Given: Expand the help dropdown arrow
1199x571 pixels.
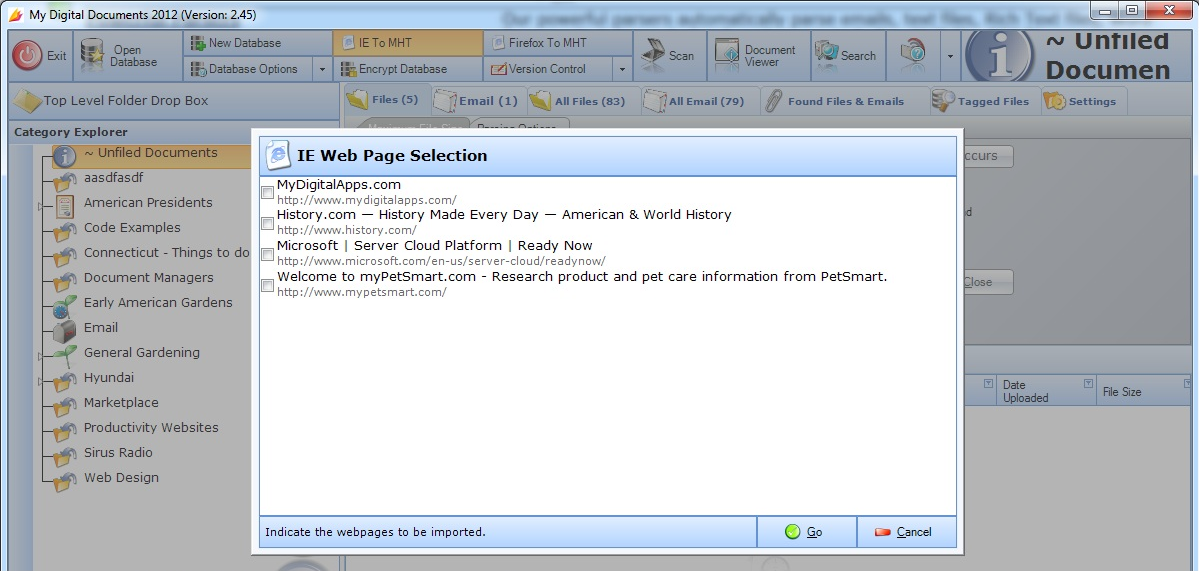Looking at the screenshot, I should coord(950,56).
